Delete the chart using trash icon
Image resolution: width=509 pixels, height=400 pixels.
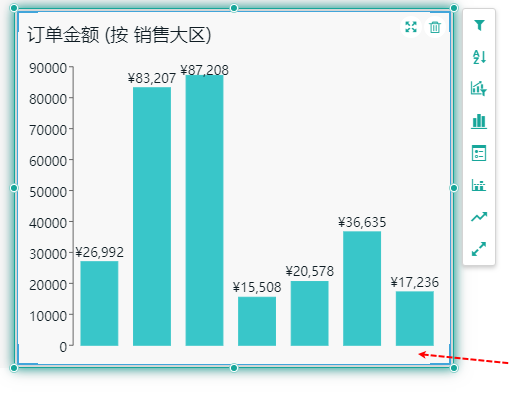435,27
